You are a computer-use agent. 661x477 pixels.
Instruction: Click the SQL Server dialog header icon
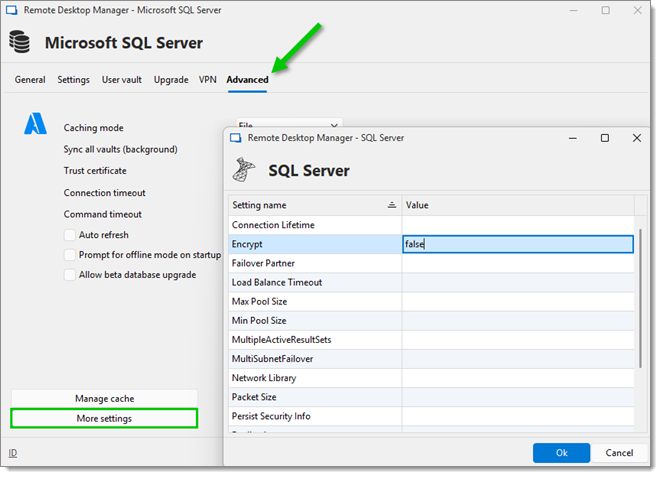[x=244, y=170]
